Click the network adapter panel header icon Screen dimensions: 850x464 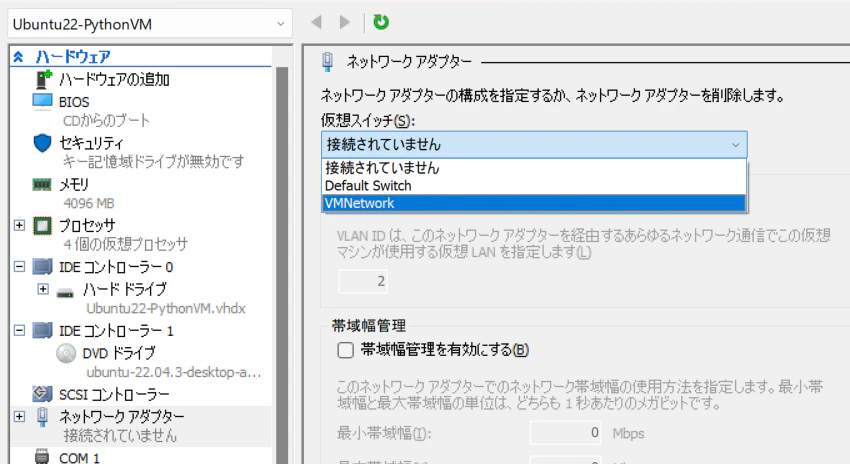[x=327, y=62]
